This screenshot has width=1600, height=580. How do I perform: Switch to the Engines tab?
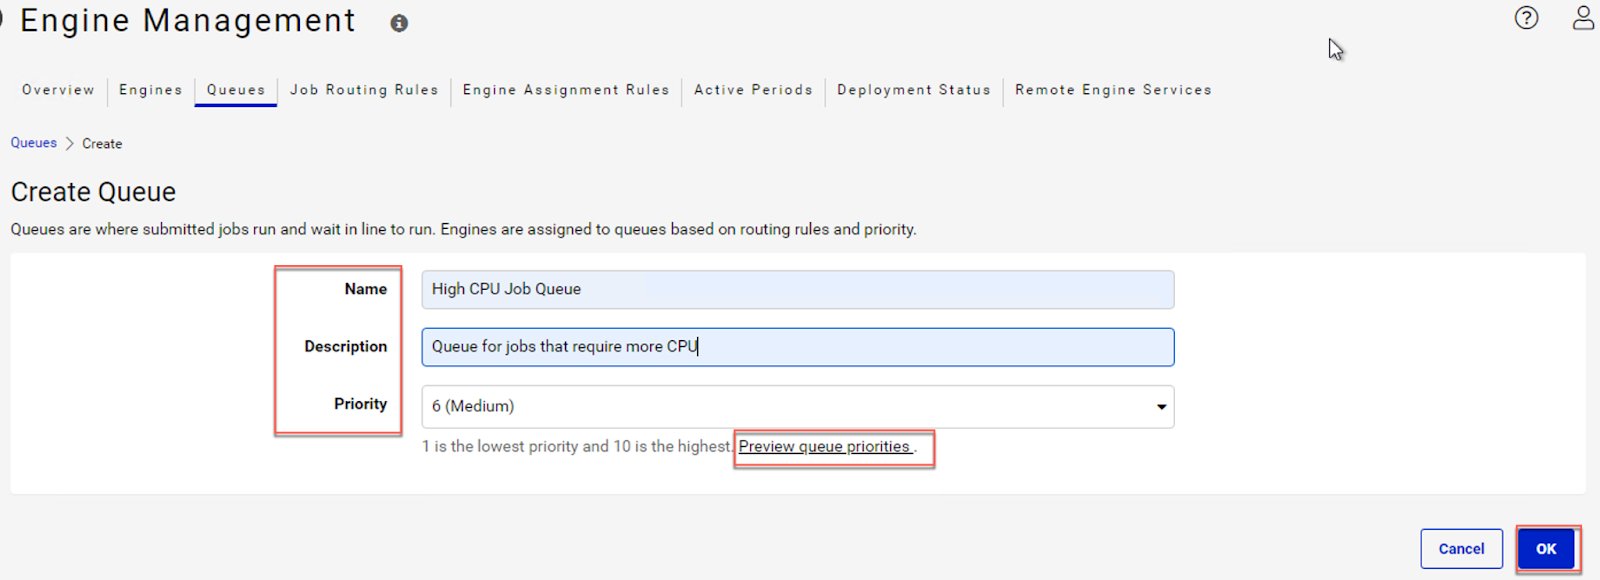tap(151, 90)
